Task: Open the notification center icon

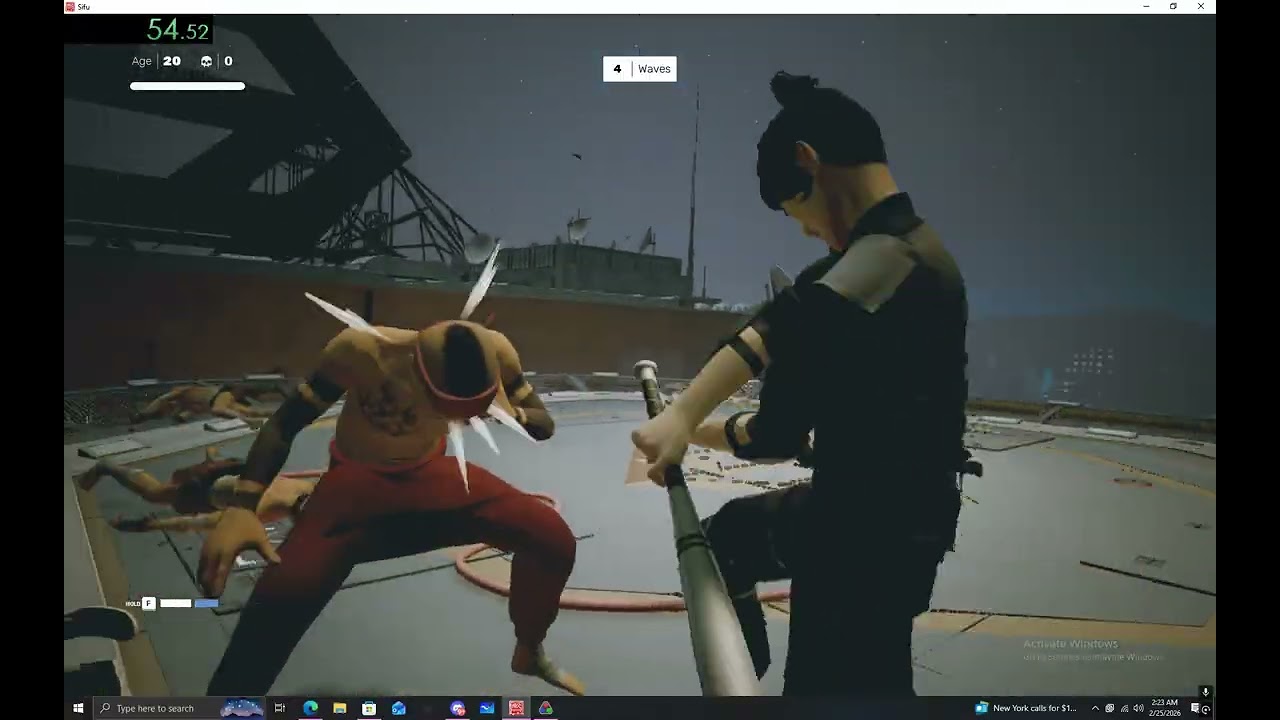Action: tap(1195, 708)
